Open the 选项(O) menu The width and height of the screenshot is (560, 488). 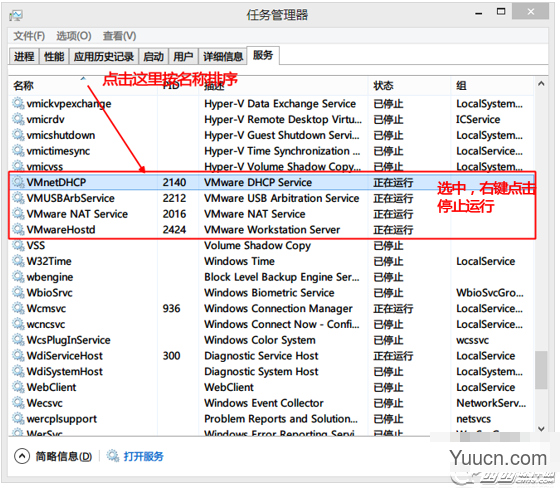74,36
